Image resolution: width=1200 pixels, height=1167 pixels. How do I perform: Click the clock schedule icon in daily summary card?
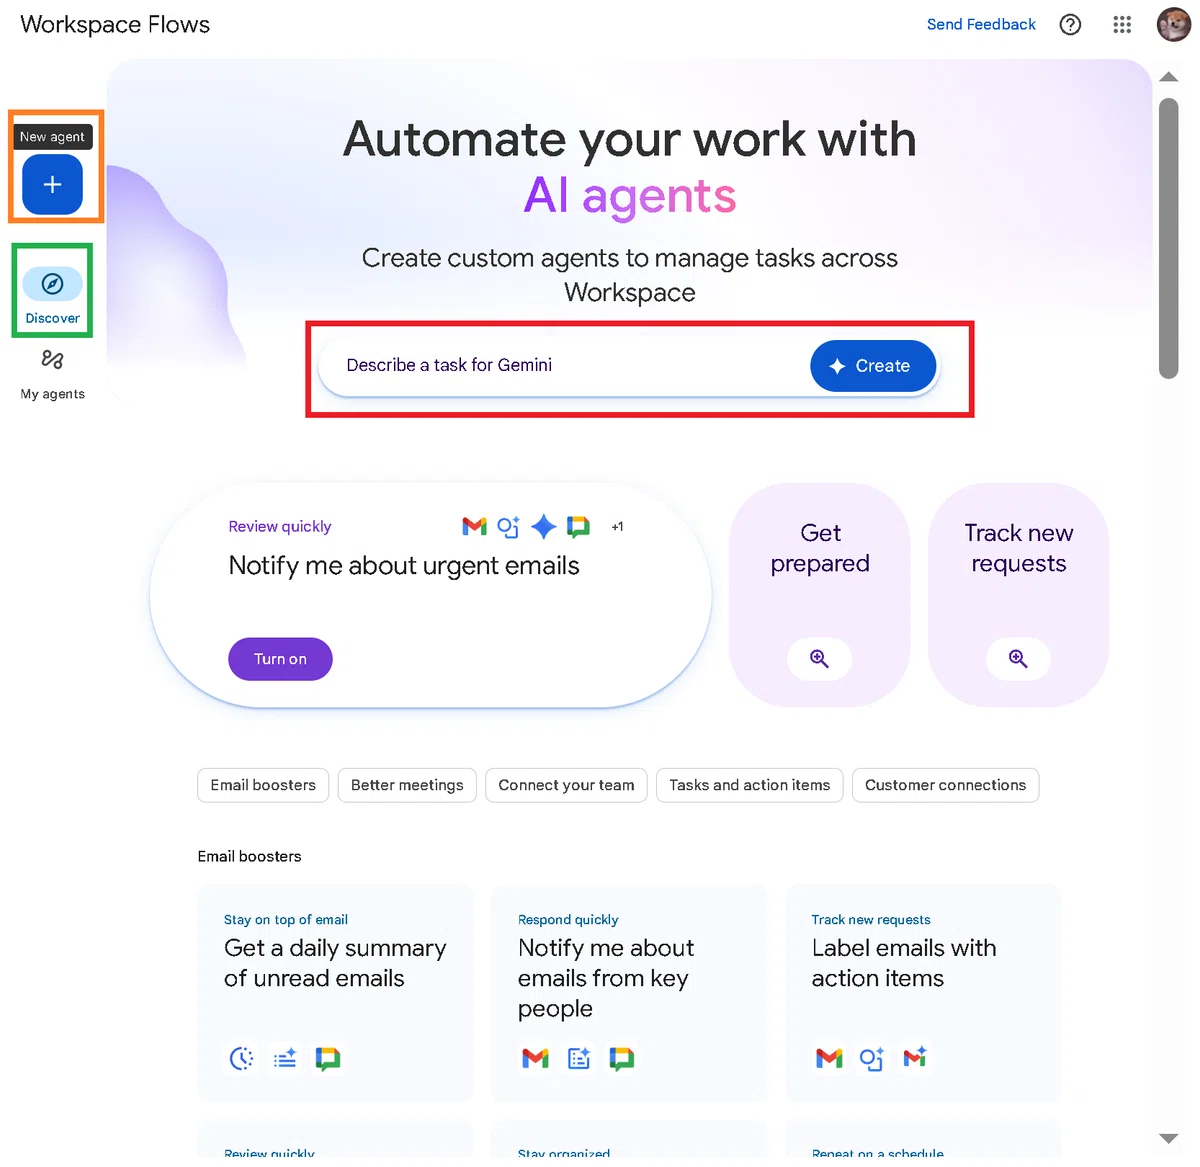241,1058
